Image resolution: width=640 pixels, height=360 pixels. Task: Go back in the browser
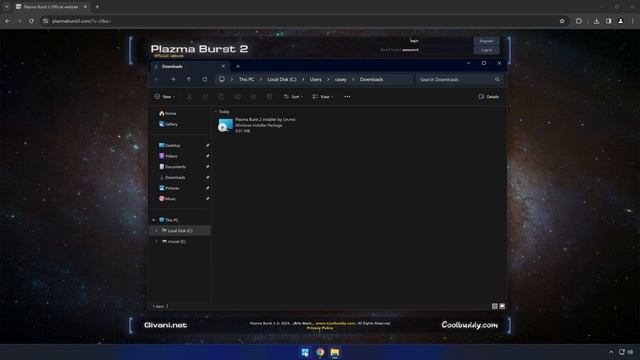[x=7, y=21]
